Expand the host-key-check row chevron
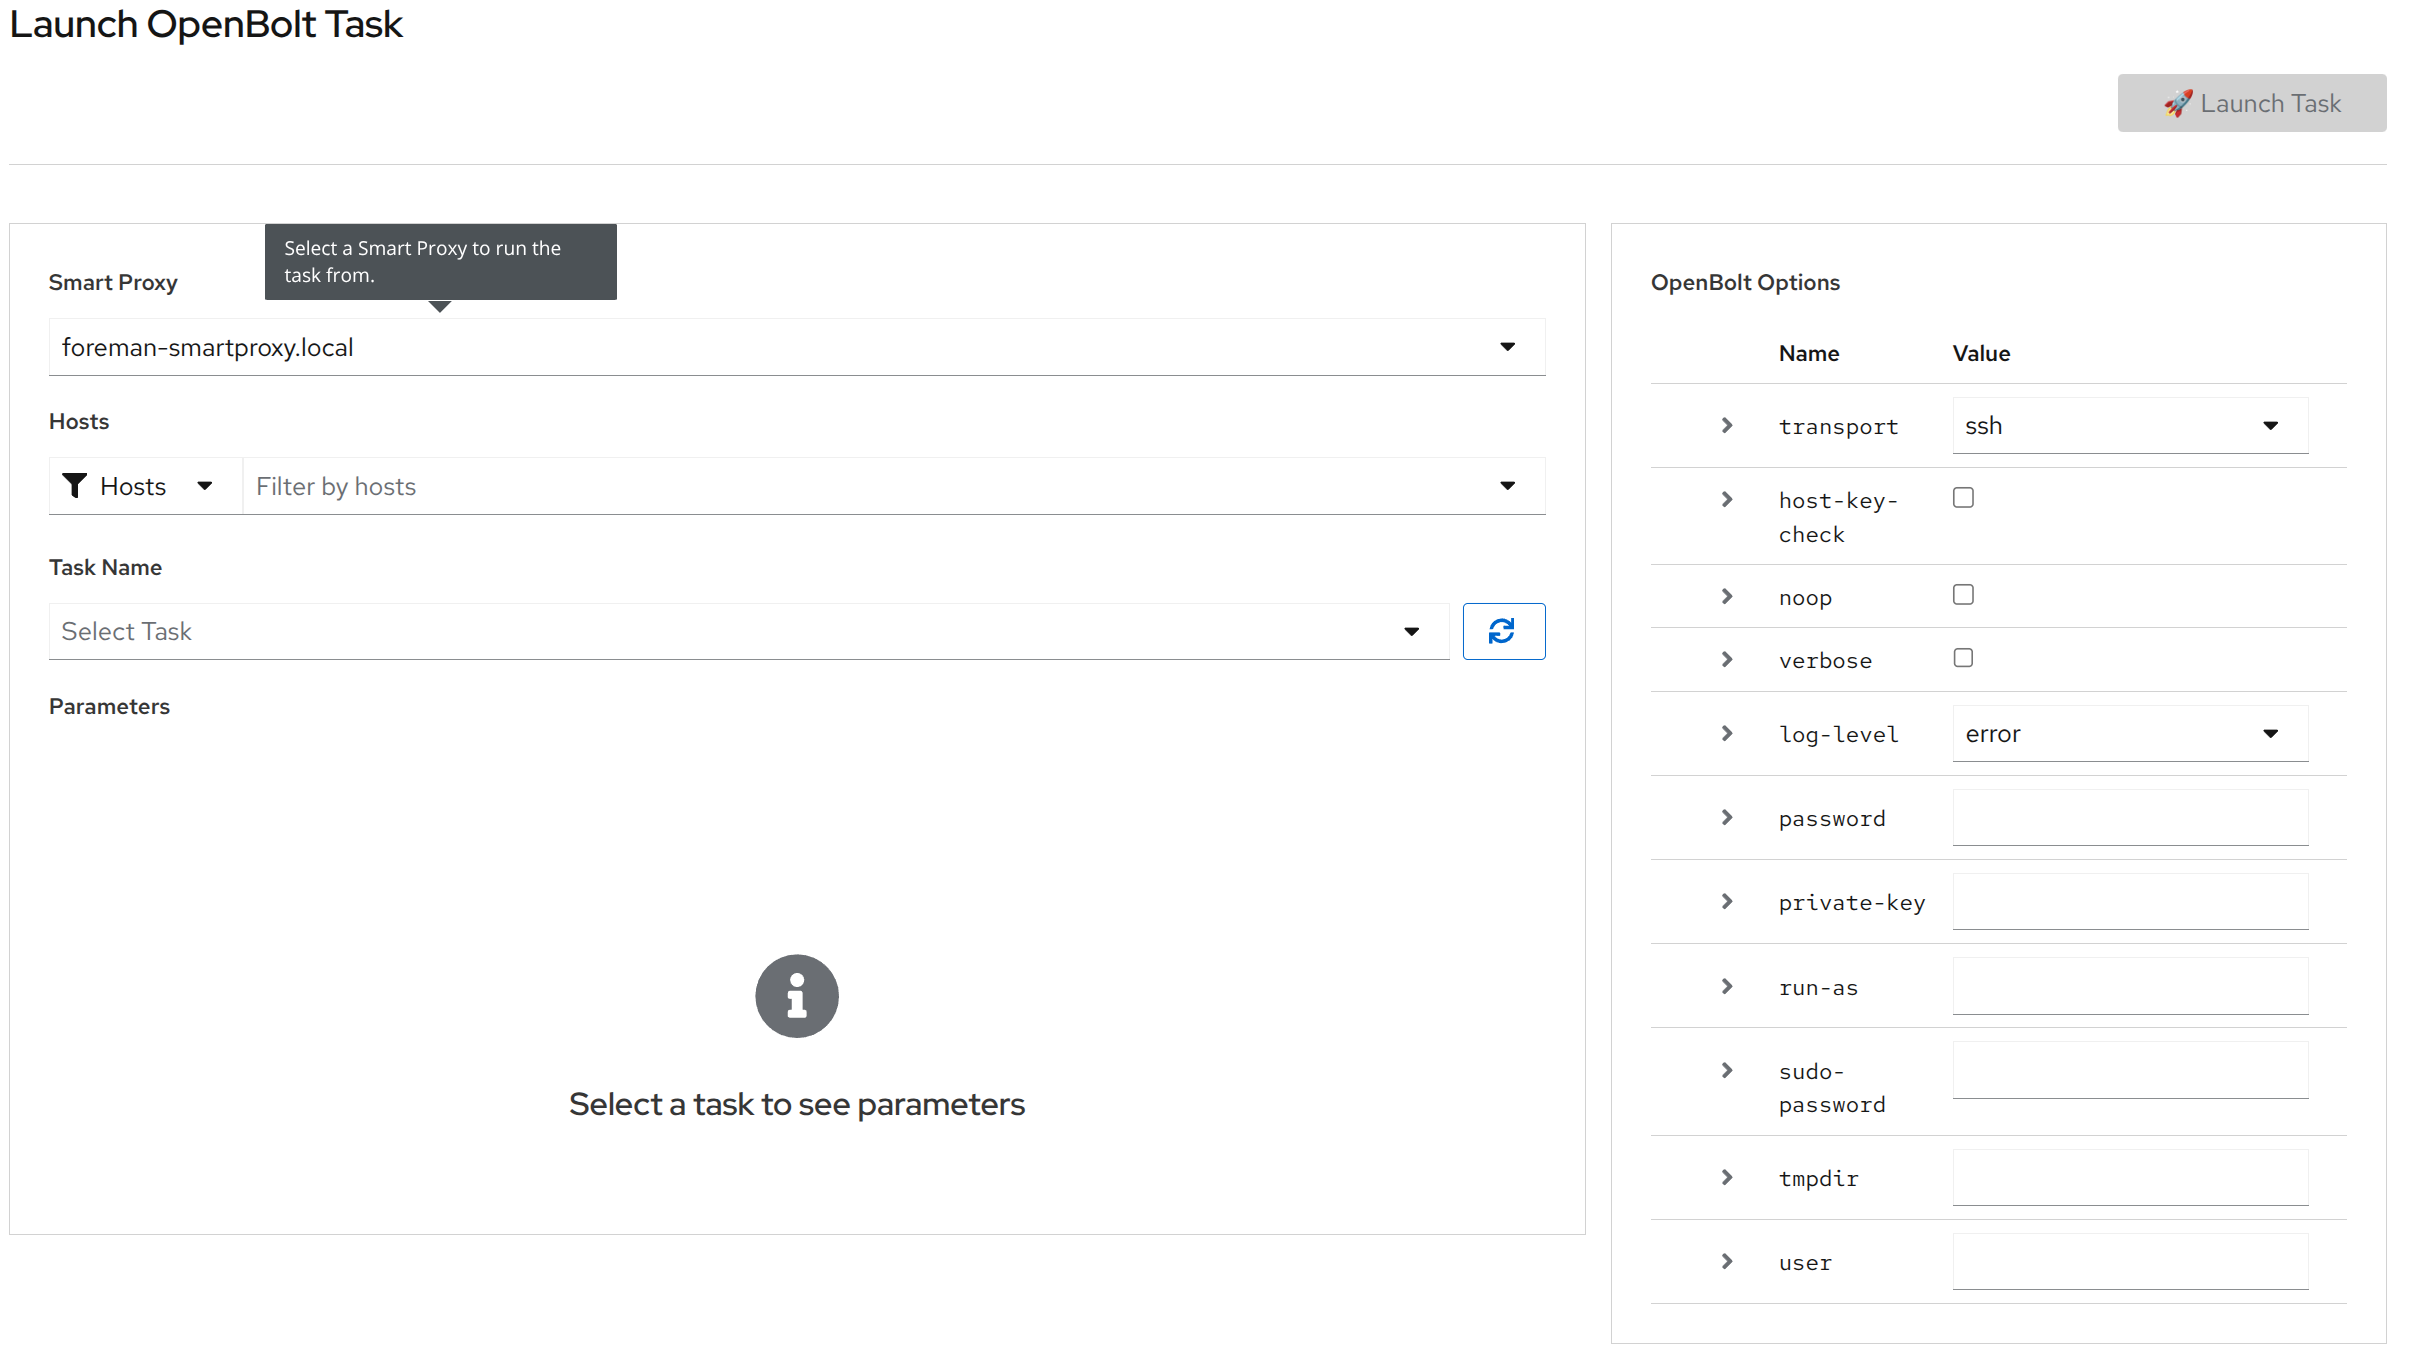The width and height of the screenshot is (2410, 1362). (1727, 499)
